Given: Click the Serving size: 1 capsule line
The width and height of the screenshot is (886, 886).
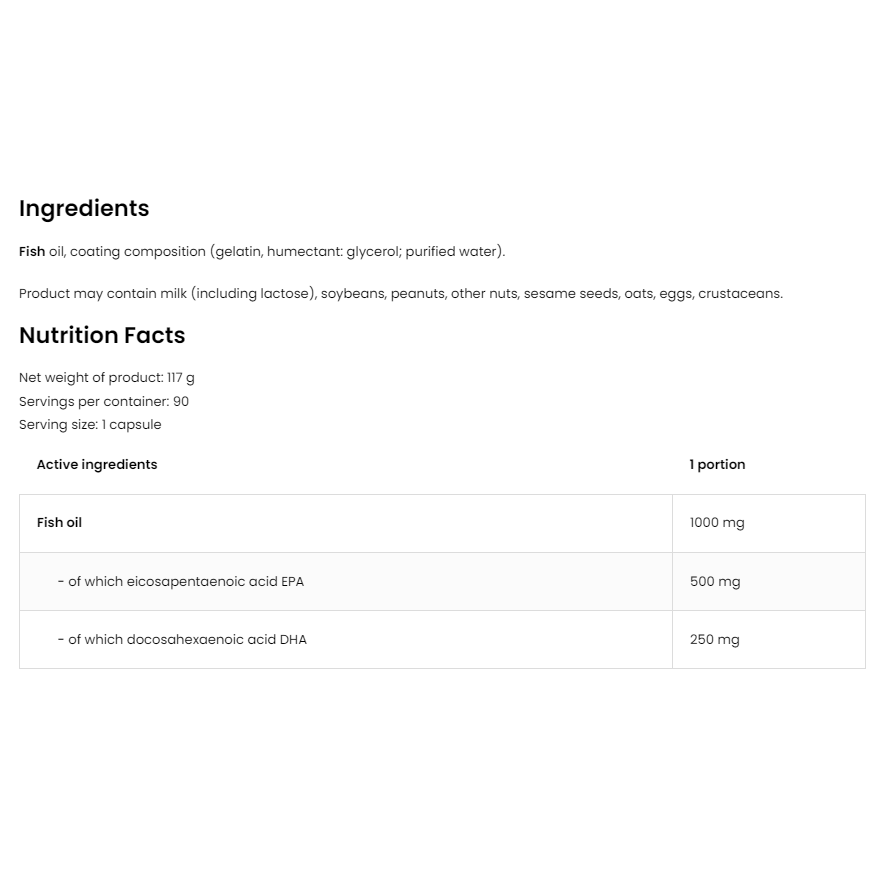Looking at the screenshot, I should (x=90, y=424).
